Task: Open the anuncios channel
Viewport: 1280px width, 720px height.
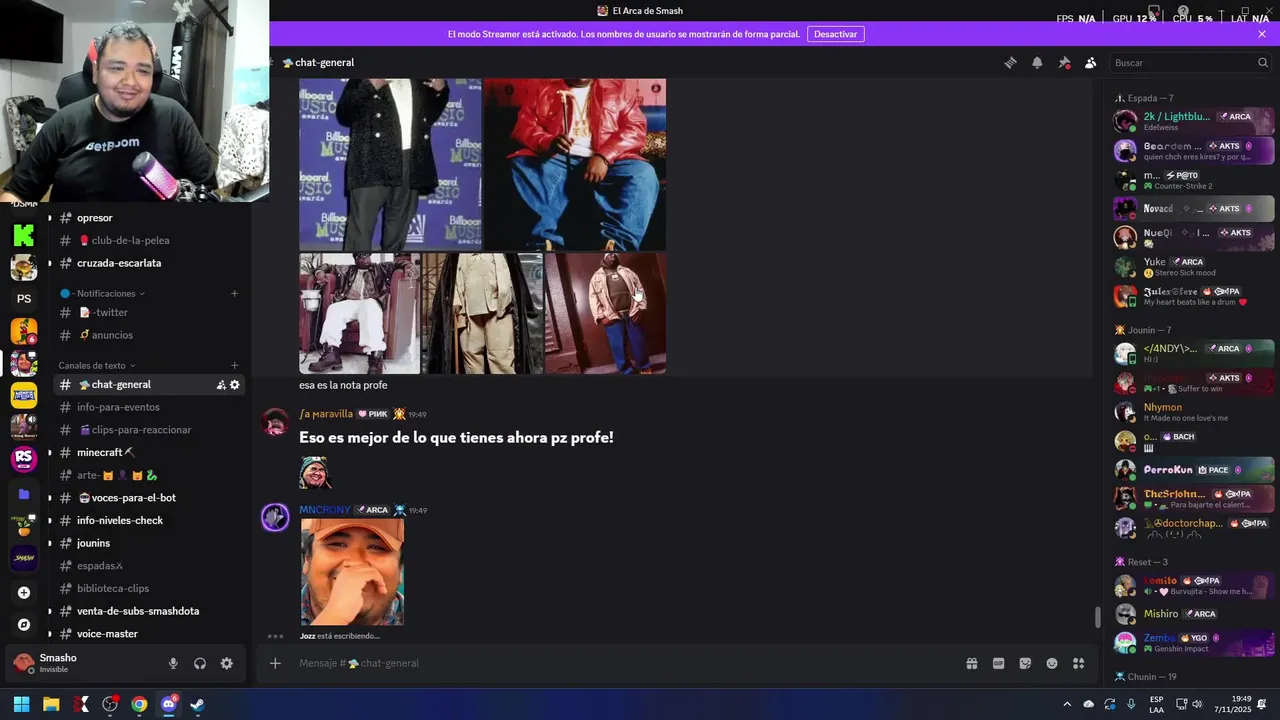Action: click(148, 335)
